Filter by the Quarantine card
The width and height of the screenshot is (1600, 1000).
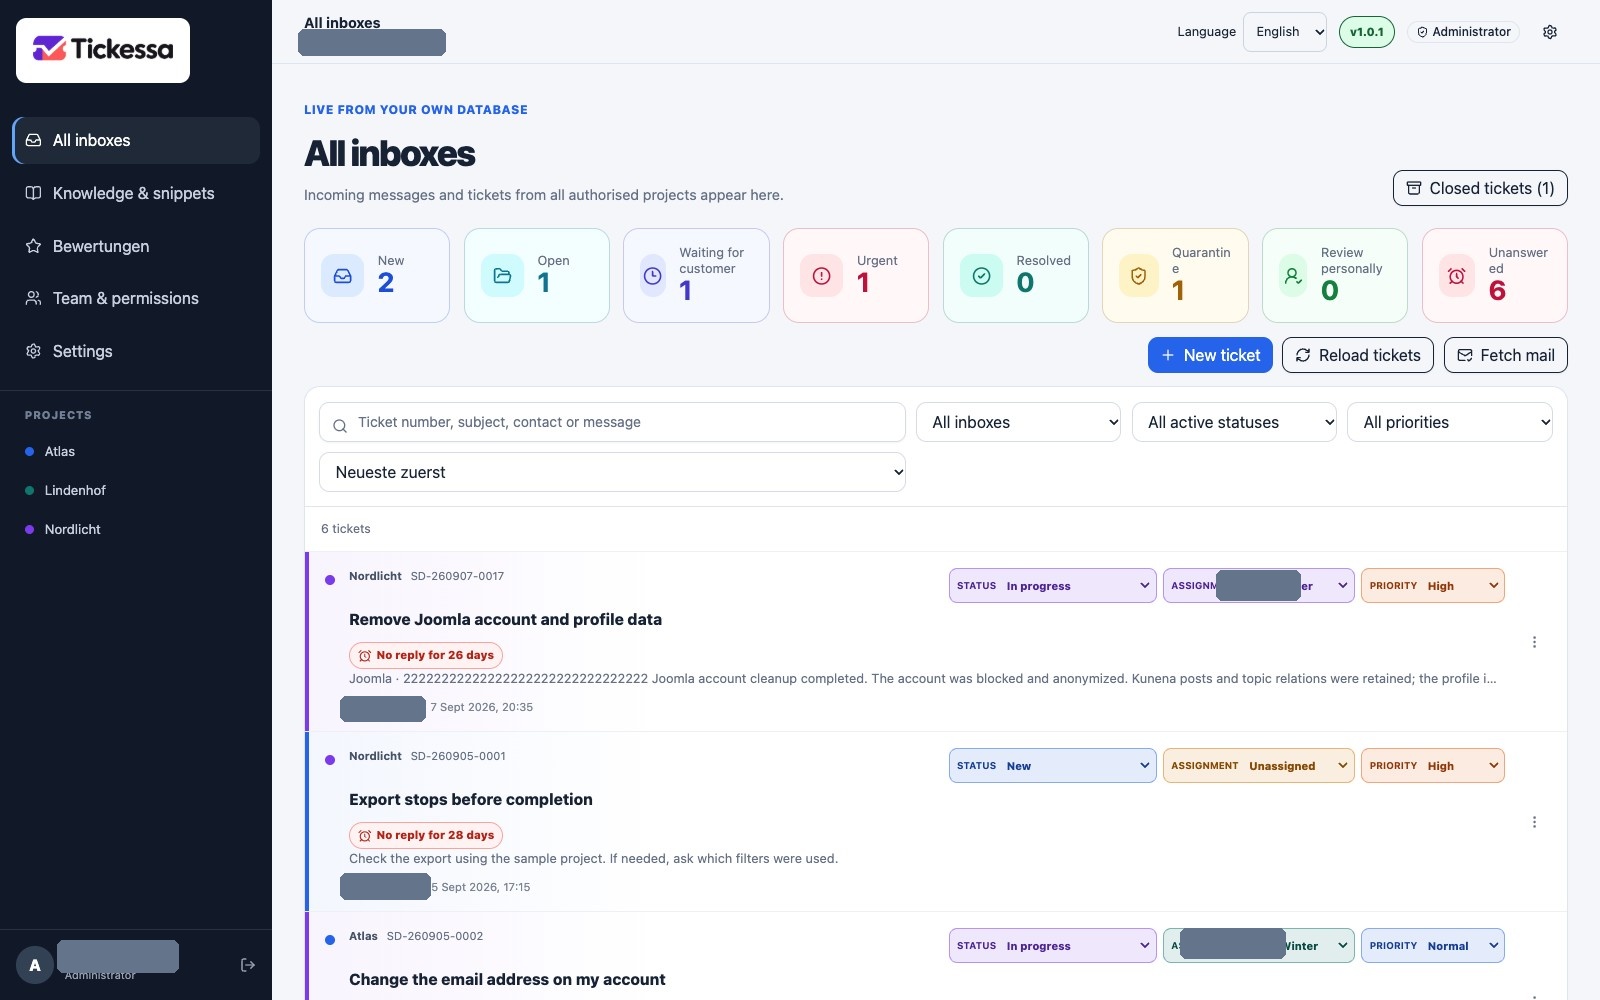(1175, 276)
